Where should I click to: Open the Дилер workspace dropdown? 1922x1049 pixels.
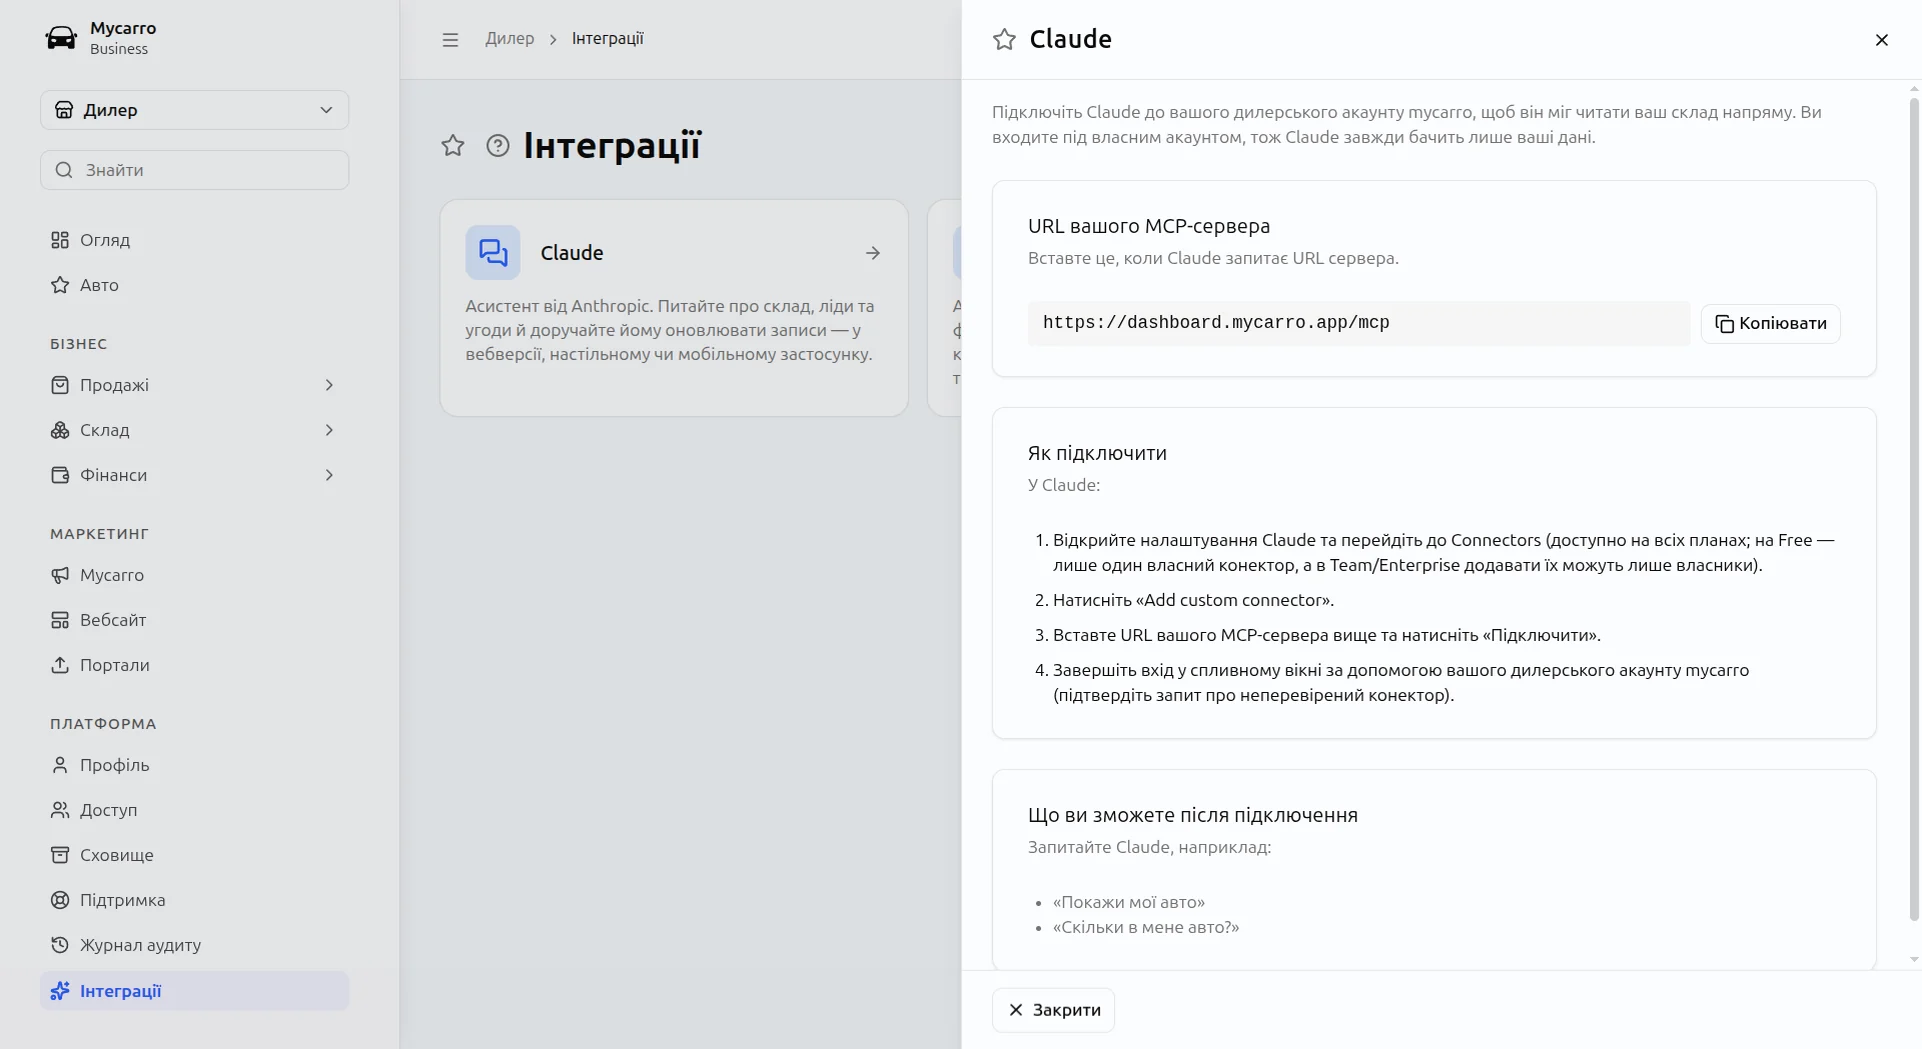[x=194, y=110]
